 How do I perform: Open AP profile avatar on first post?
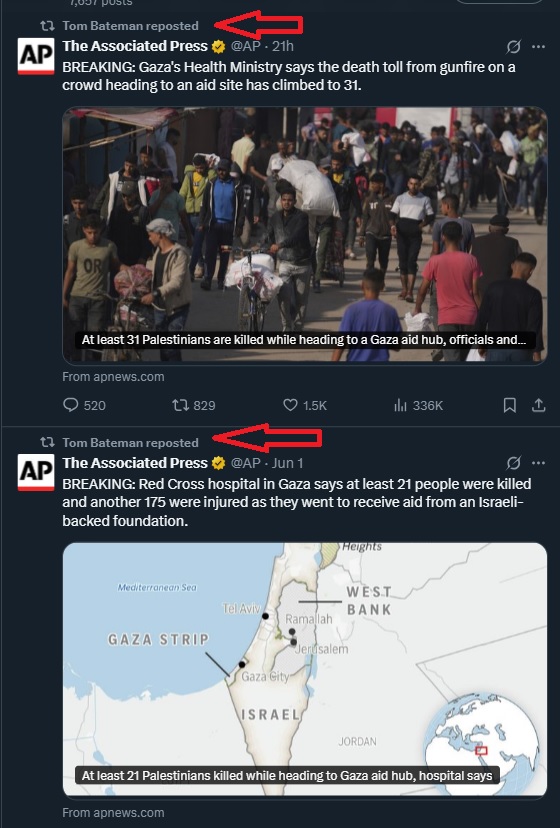(36, 56)
